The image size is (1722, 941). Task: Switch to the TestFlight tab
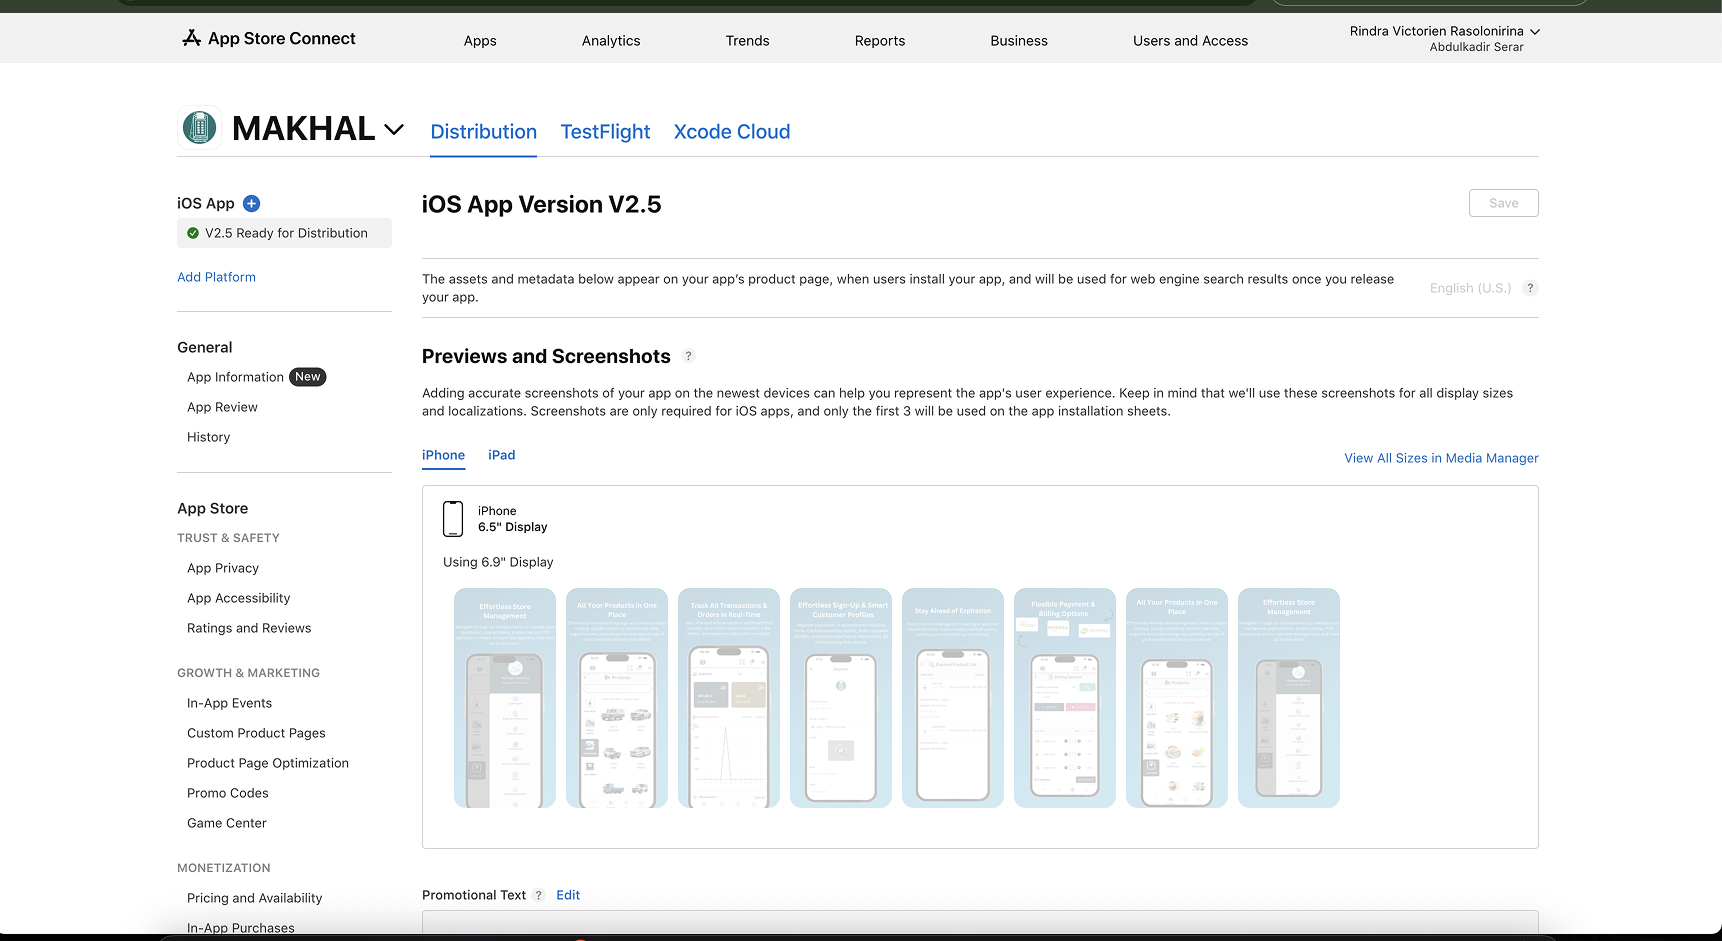click(605, 132)
